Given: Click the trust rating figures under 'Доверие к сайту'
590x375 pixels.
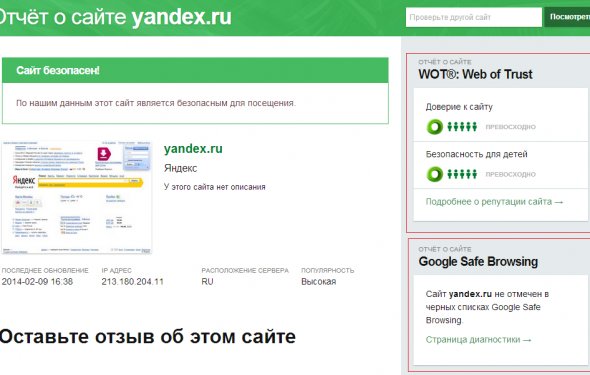Looking at the screenshot, I should [x=462, y=127].
